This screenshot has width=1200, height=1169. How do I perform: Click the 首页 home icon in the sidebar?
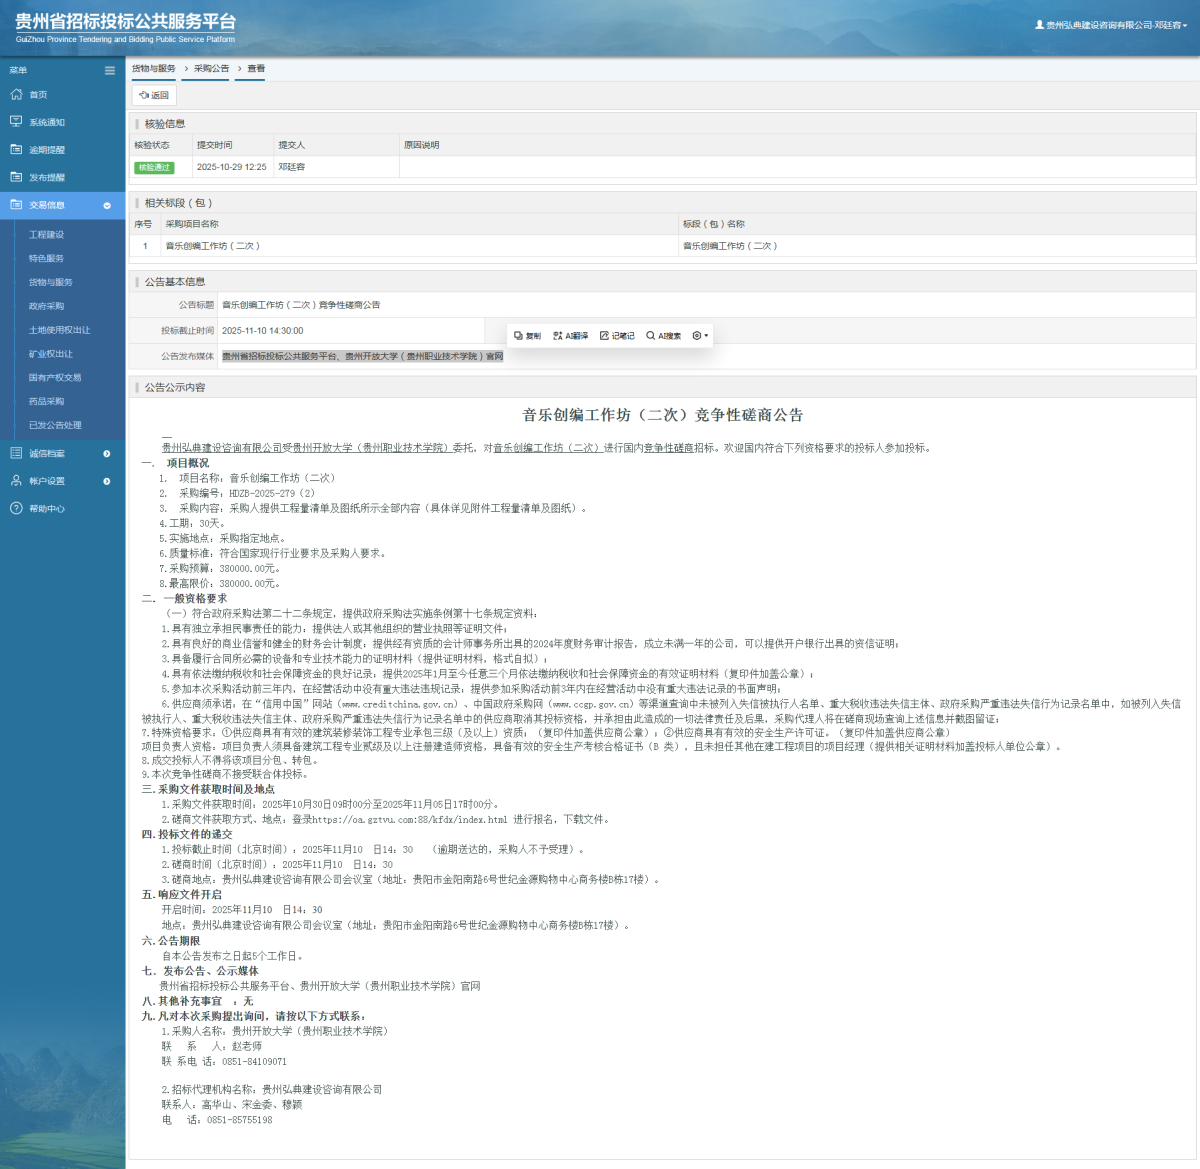pyautogui.click(x=16, y=95)
